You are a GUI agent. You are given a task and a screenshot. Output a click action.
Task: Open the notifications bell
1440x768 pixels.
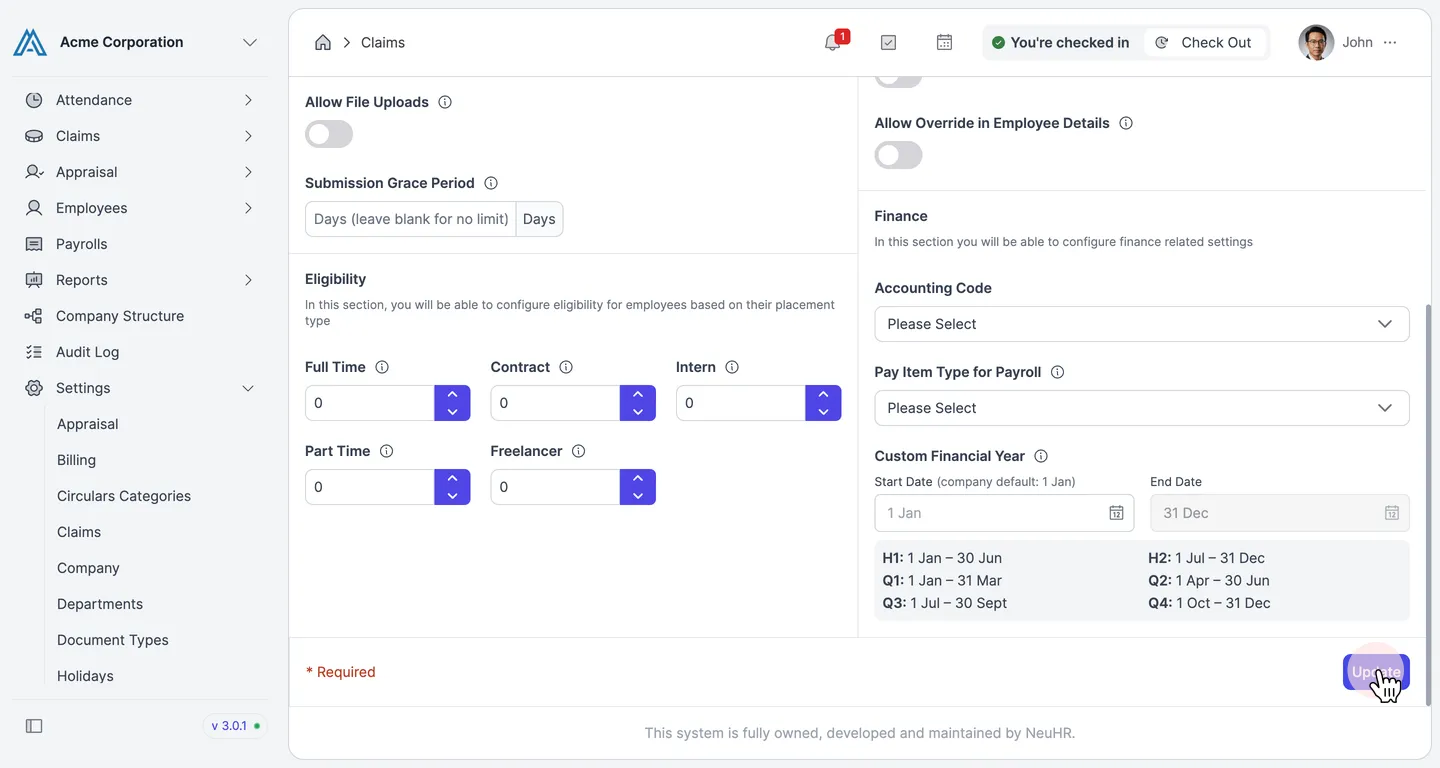(x=833, y=42)
